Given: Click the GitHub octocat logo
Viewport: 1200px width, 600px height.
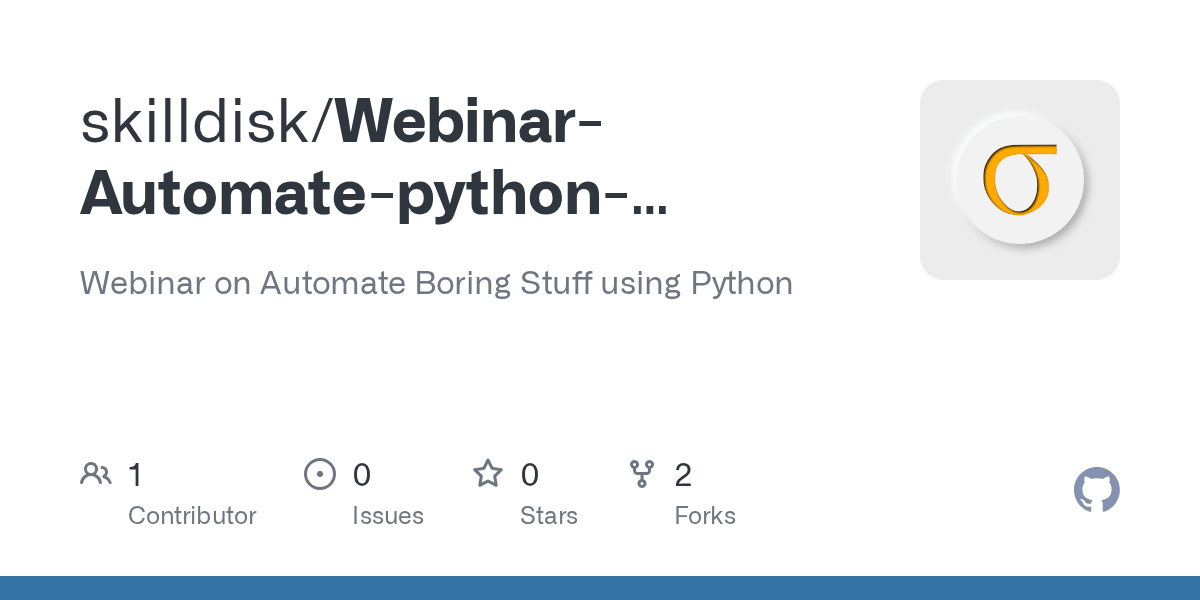Looking at the screenshot, I should (x=1096, y=490).
